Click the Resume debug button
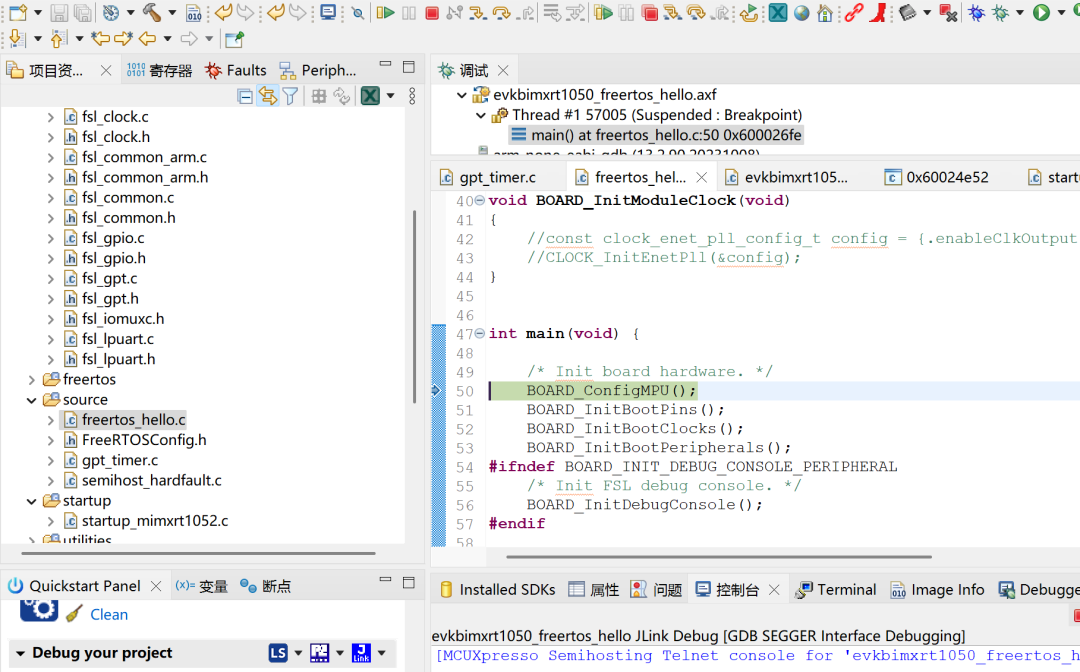 (385, 12)
